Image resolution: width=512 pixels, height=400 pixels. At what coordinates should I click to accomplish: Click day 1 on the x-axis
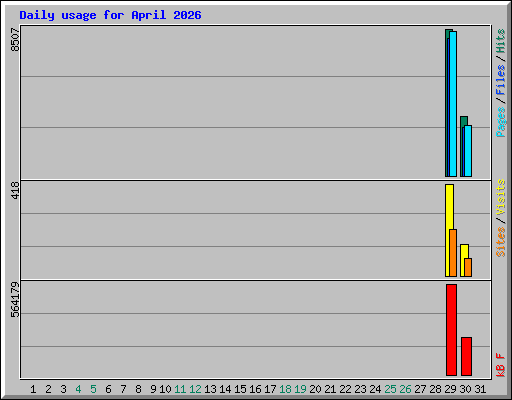coord(33,389)
